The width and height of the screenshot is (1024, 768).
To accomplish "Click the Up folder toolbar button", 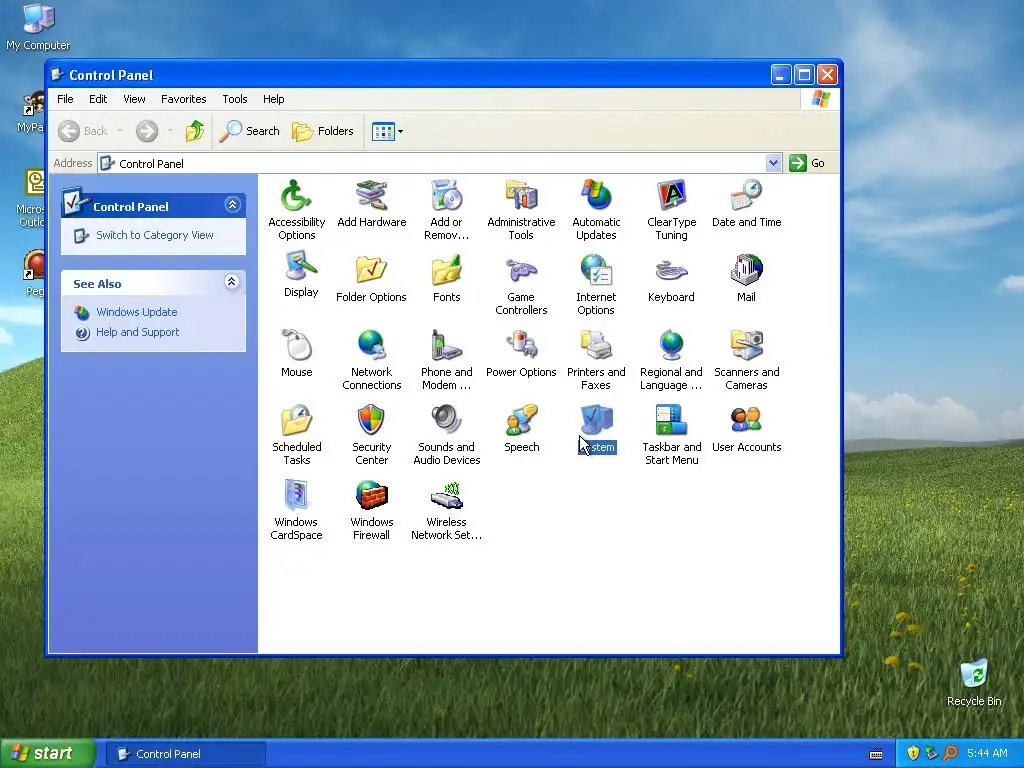I will (195, 131).
